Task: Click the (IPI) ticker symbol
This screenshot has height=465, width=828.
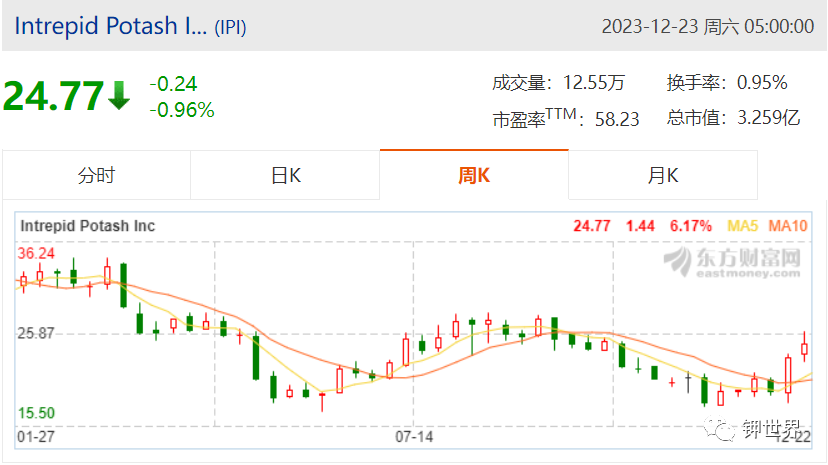Action: [230, 27]
